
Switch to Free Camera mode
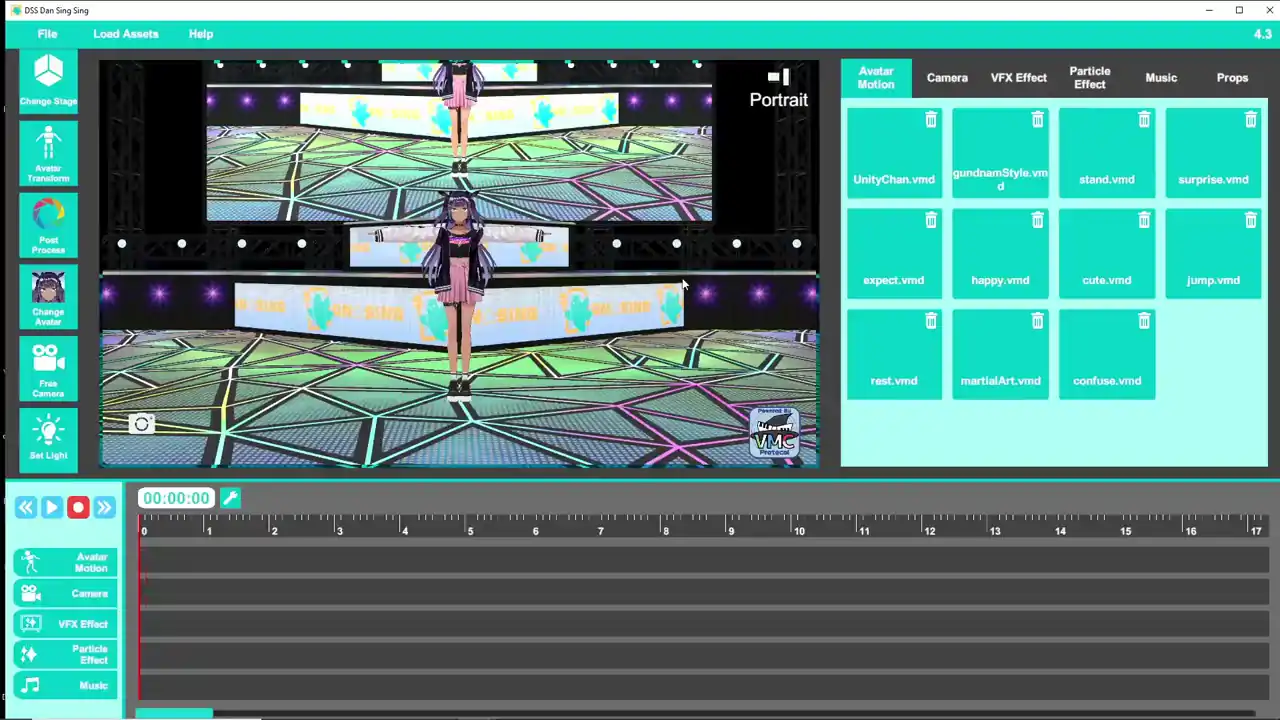48,369
